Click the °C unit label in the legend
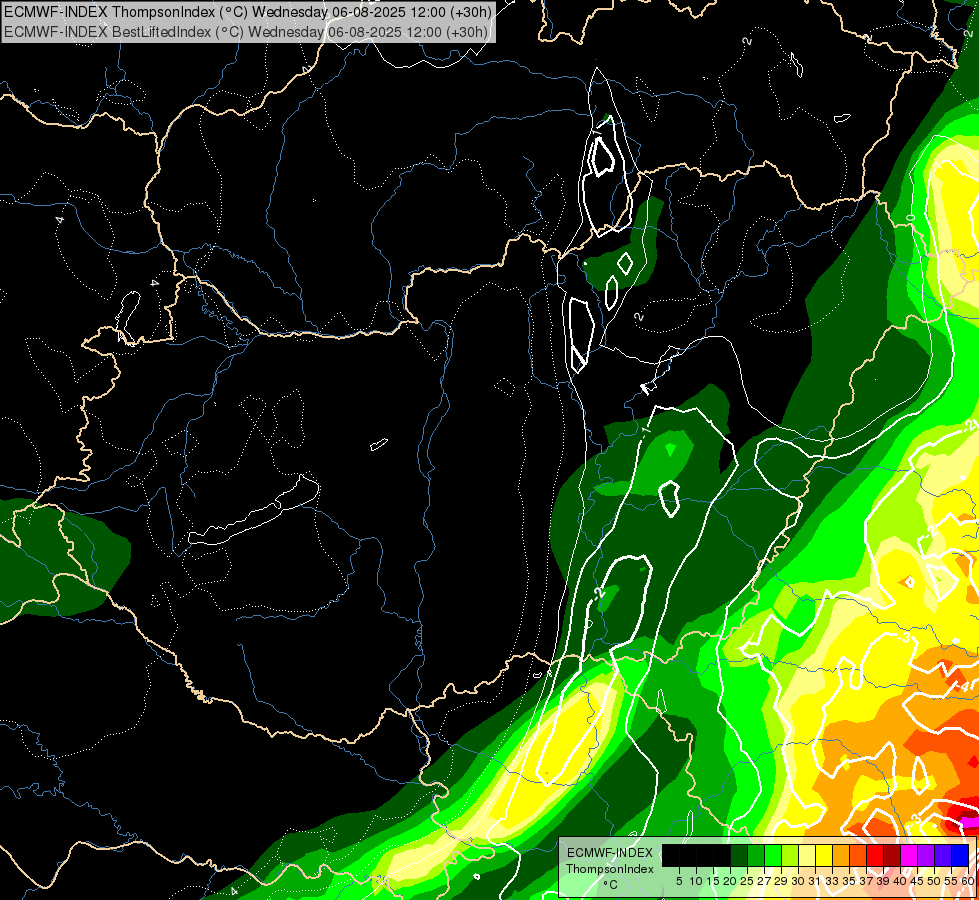The width and height of the screenshot is (979, 900). (x=610, y=885)
